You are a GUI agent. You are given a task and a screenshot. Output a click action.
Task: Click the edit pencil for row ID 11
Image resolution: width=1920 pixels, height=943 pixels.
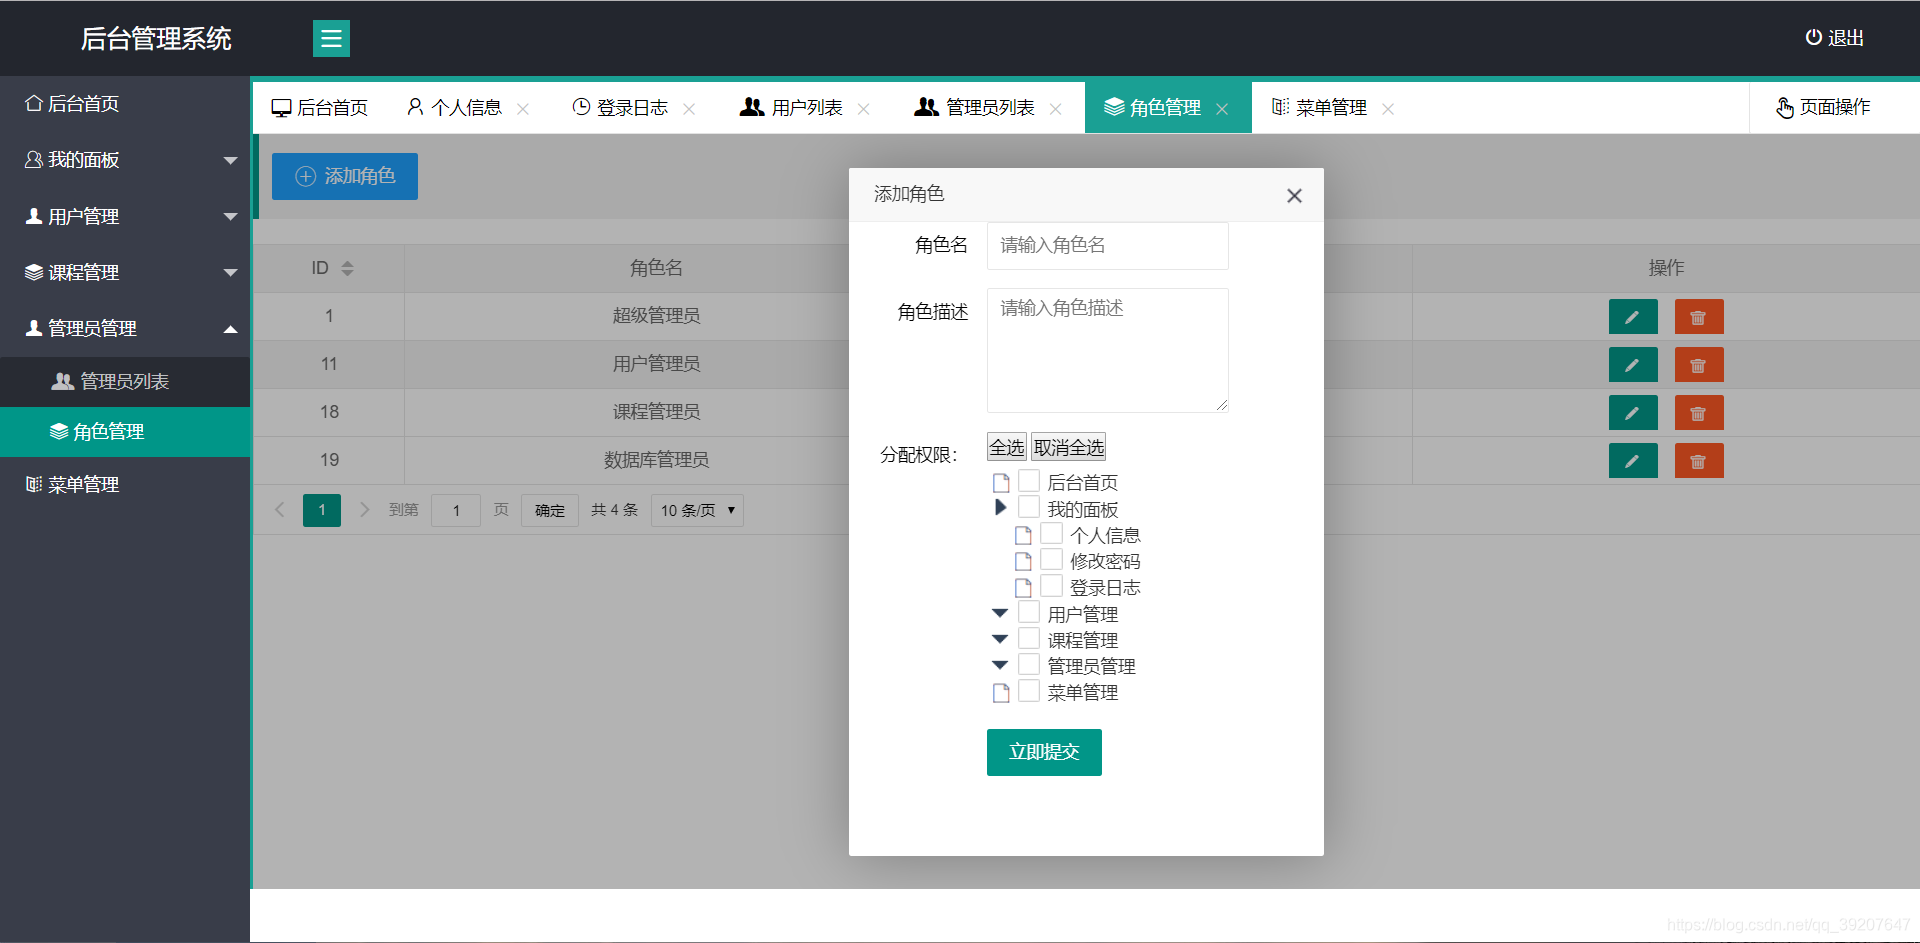pyautogui.click(x=1633, y=365)
